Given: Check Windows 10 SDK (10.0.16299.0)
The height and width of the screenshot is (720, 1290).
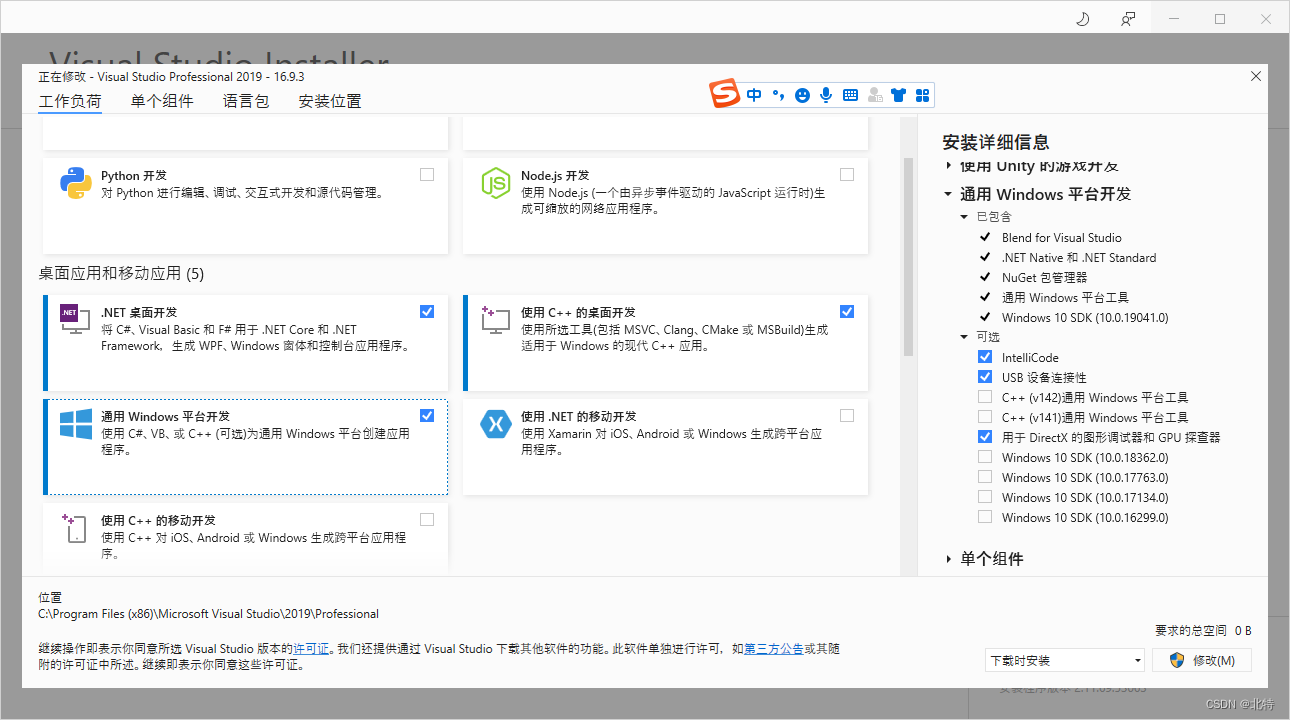Looking at the screenshot, I should tap(985, 517).
